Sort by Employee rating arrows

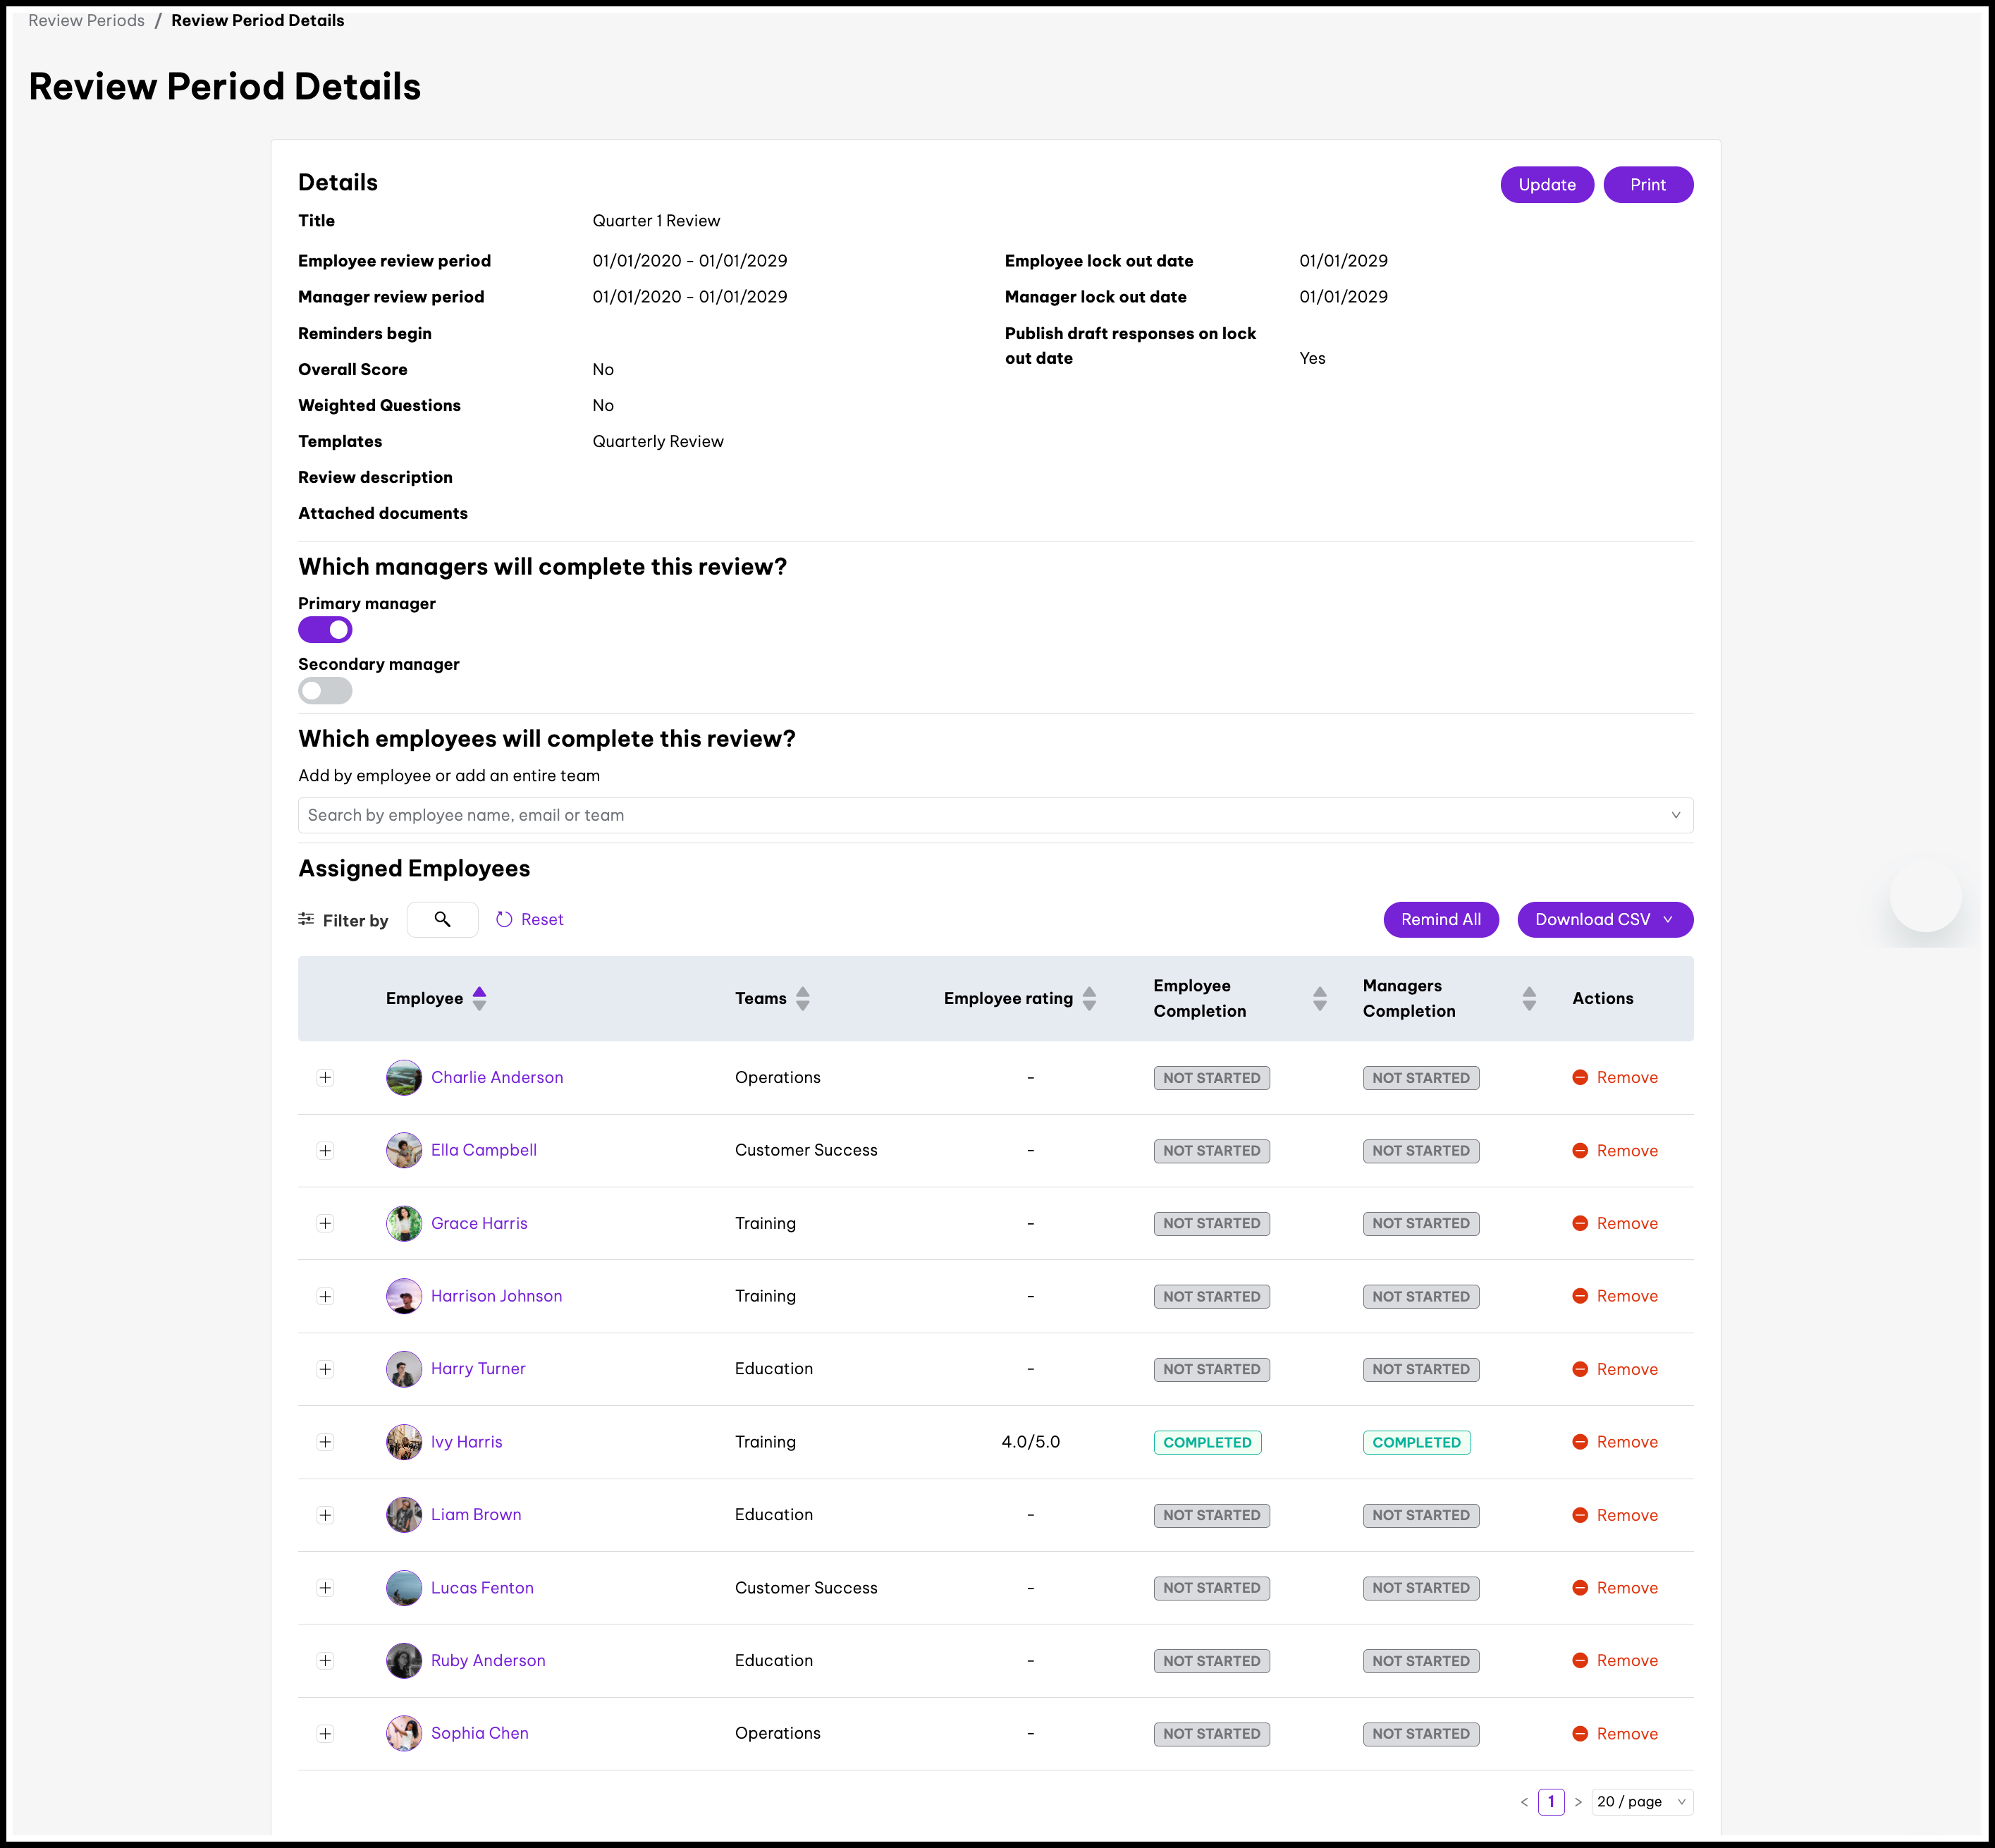(1089, 998)
